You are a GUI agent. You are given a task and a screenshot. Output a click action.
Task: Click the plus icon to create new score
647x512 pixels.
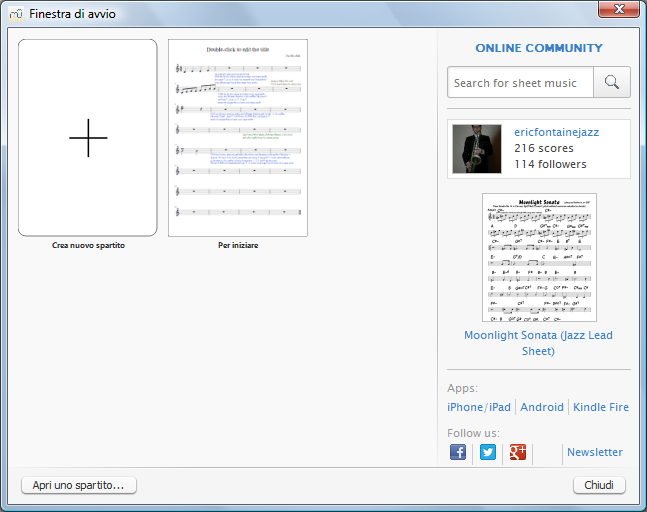[88, 138]
